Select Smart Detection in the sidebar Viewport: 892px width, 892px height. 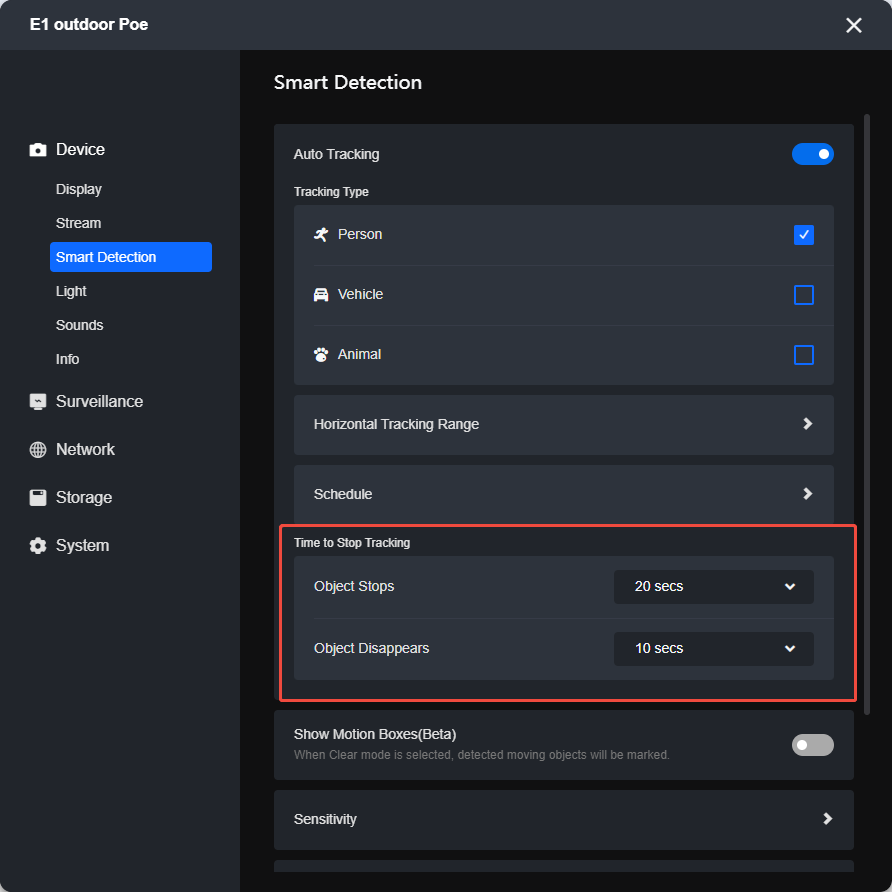(131, 257)
